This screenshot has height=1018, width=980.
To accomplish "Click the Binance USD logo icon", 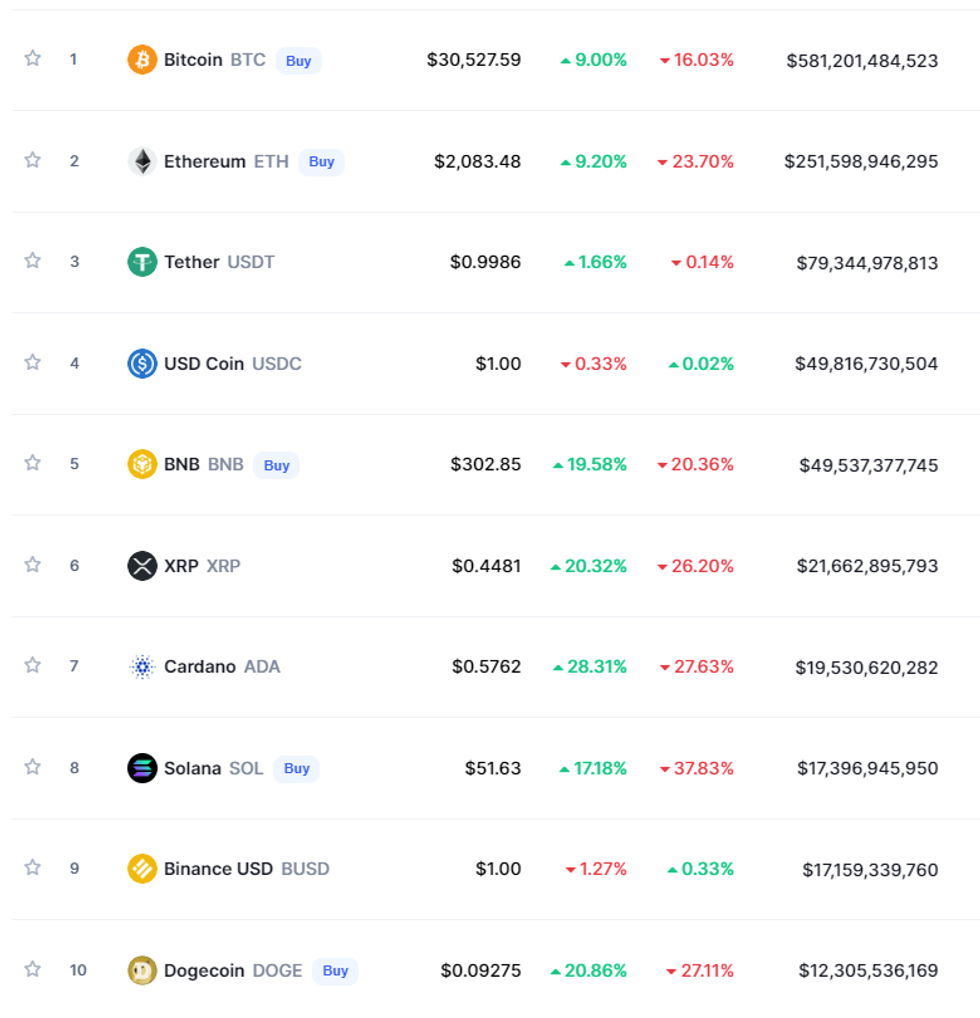I will pyautogui.click(x=142, y=869).
